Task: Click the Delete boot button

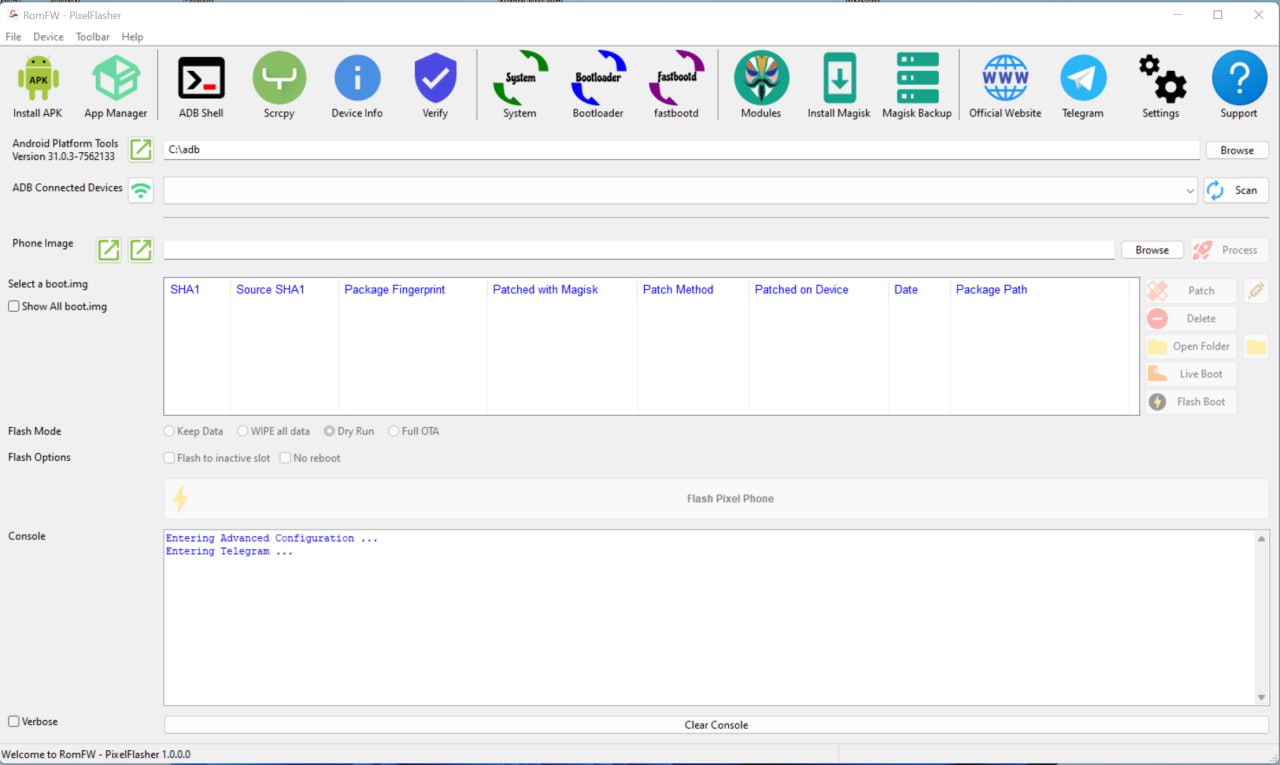Action: pyautogui.click(x=1191, y=319)
